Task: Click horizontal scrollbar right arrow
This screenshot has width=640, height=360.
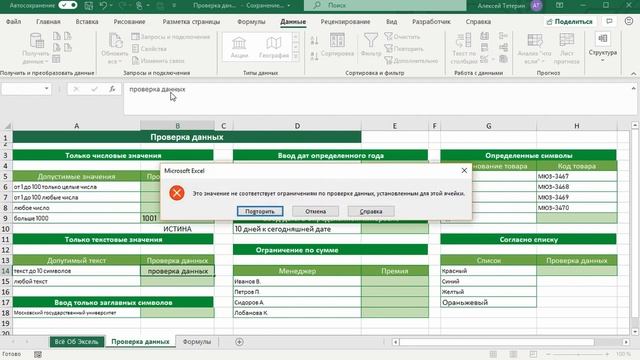Action: point(626,342)
